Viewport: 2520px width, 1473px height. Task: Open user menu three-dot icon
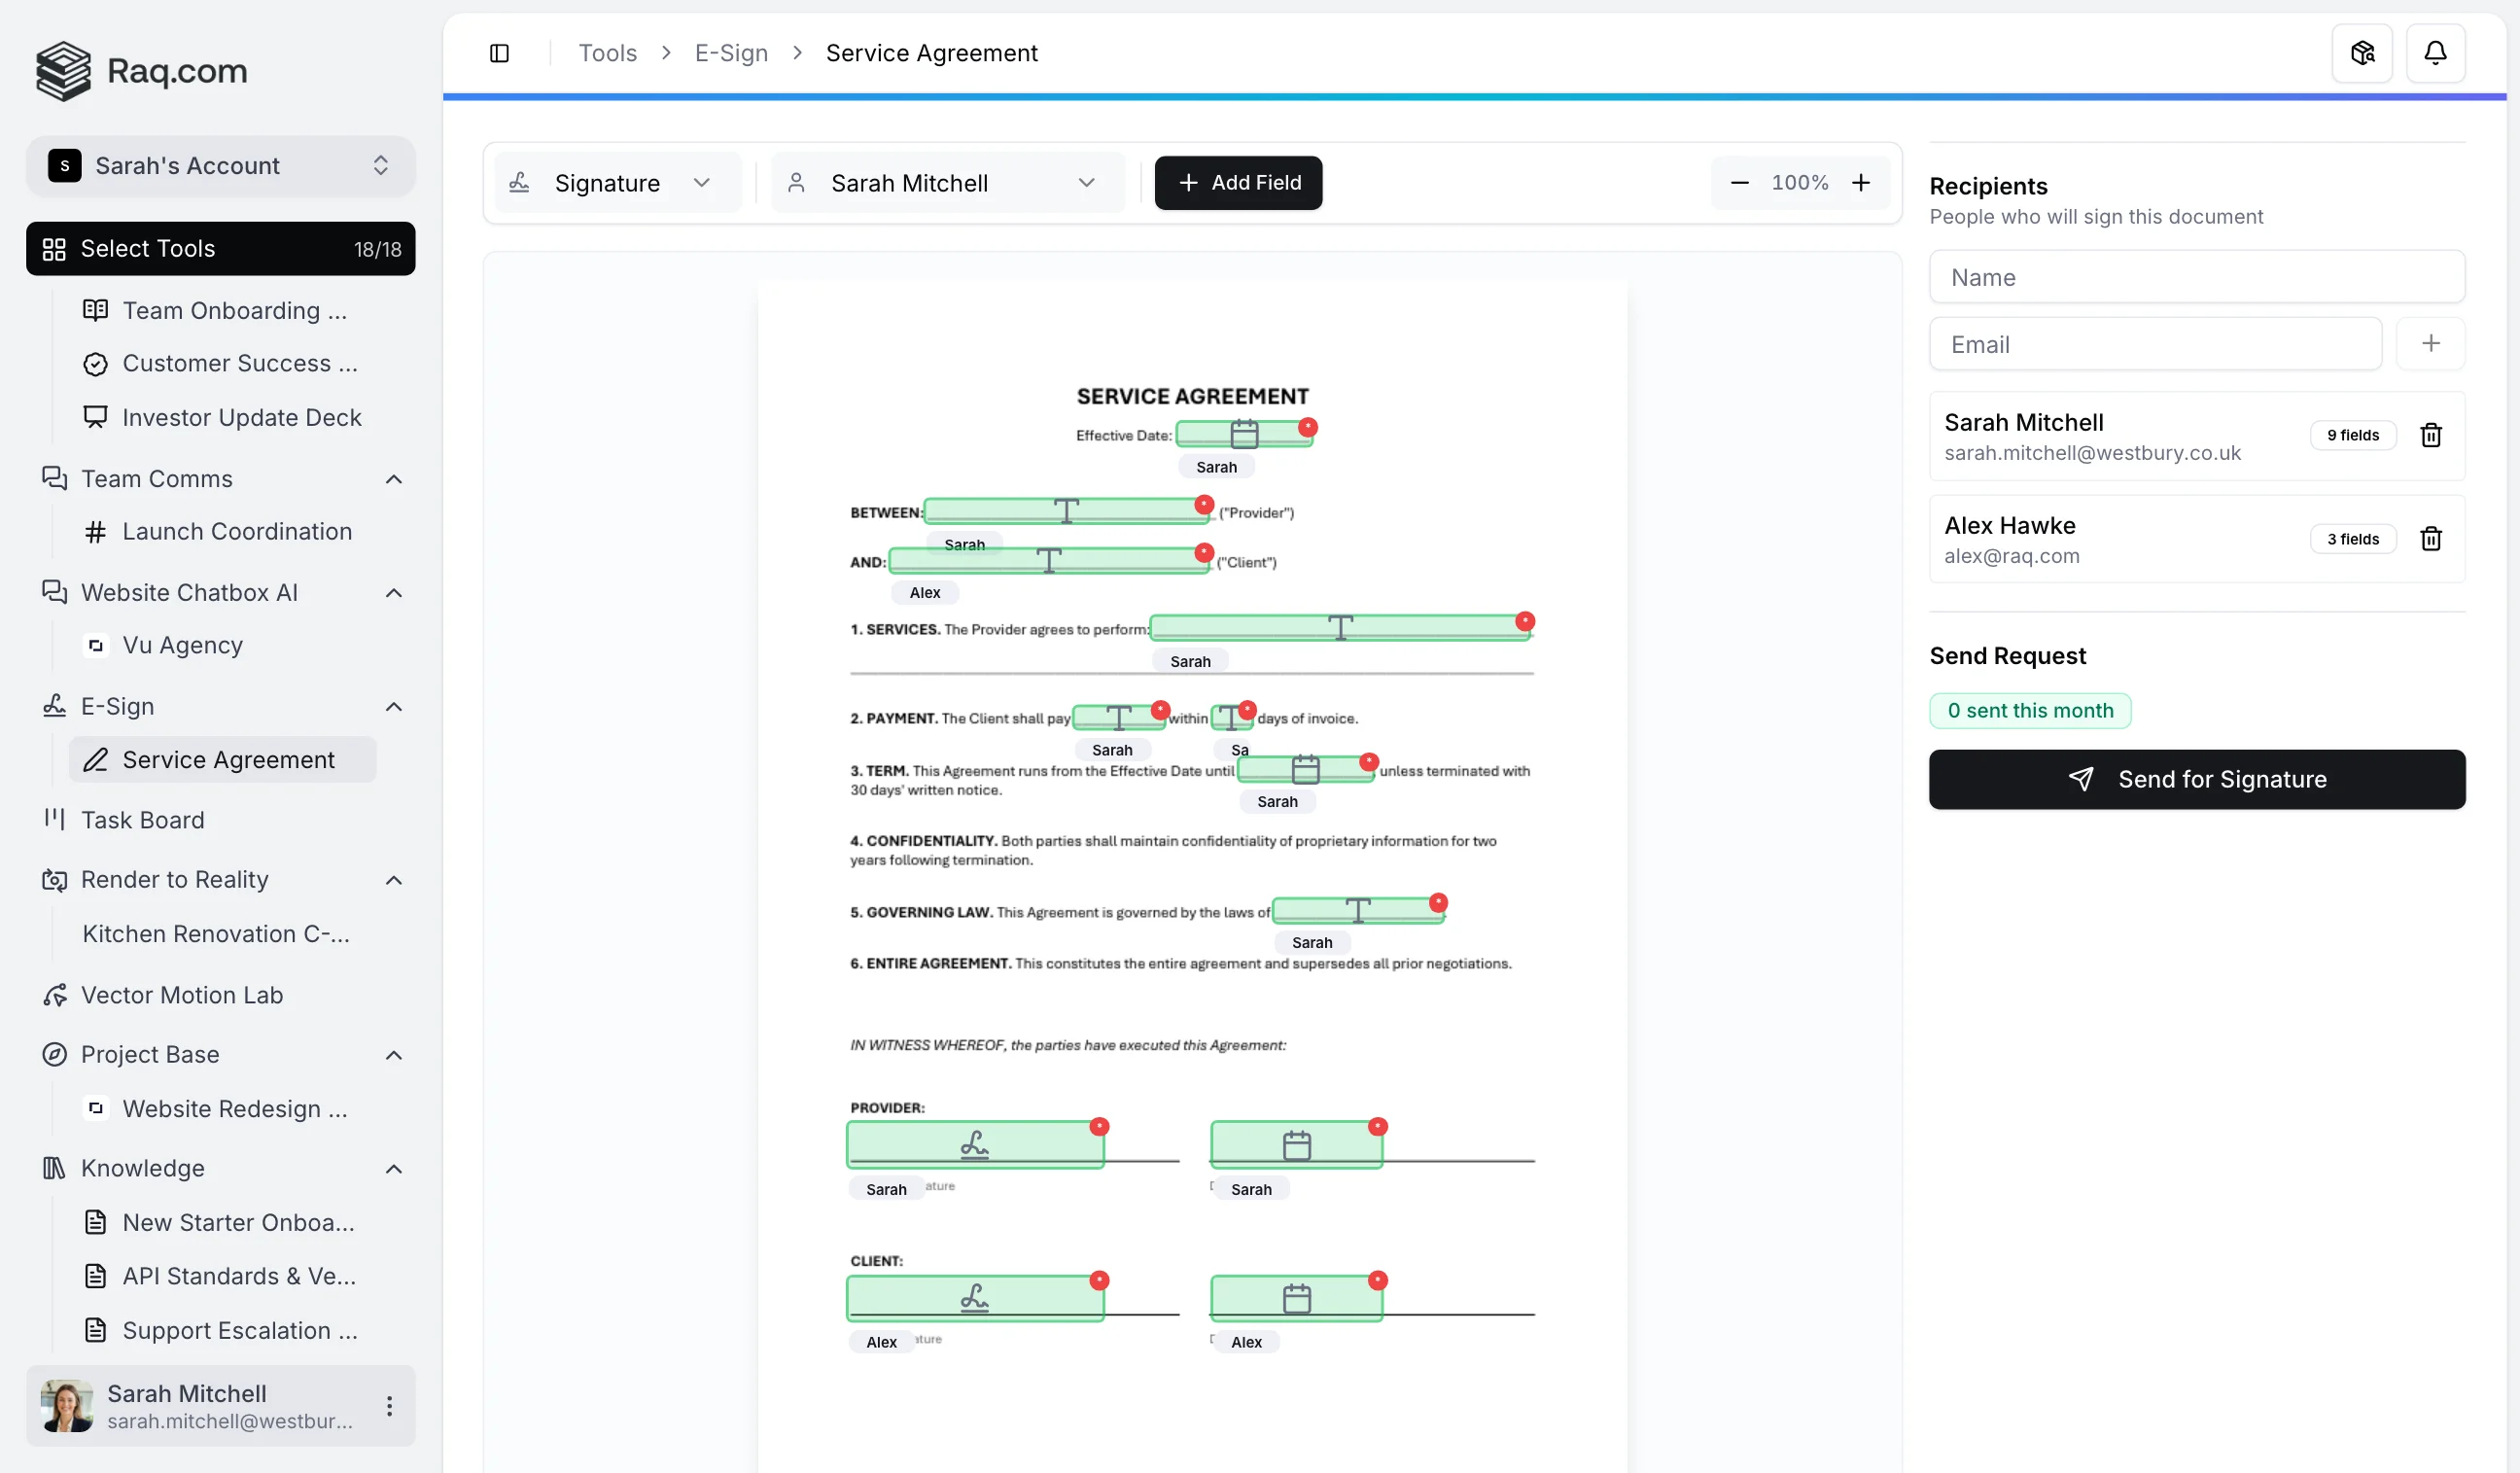pos(389,1405)
